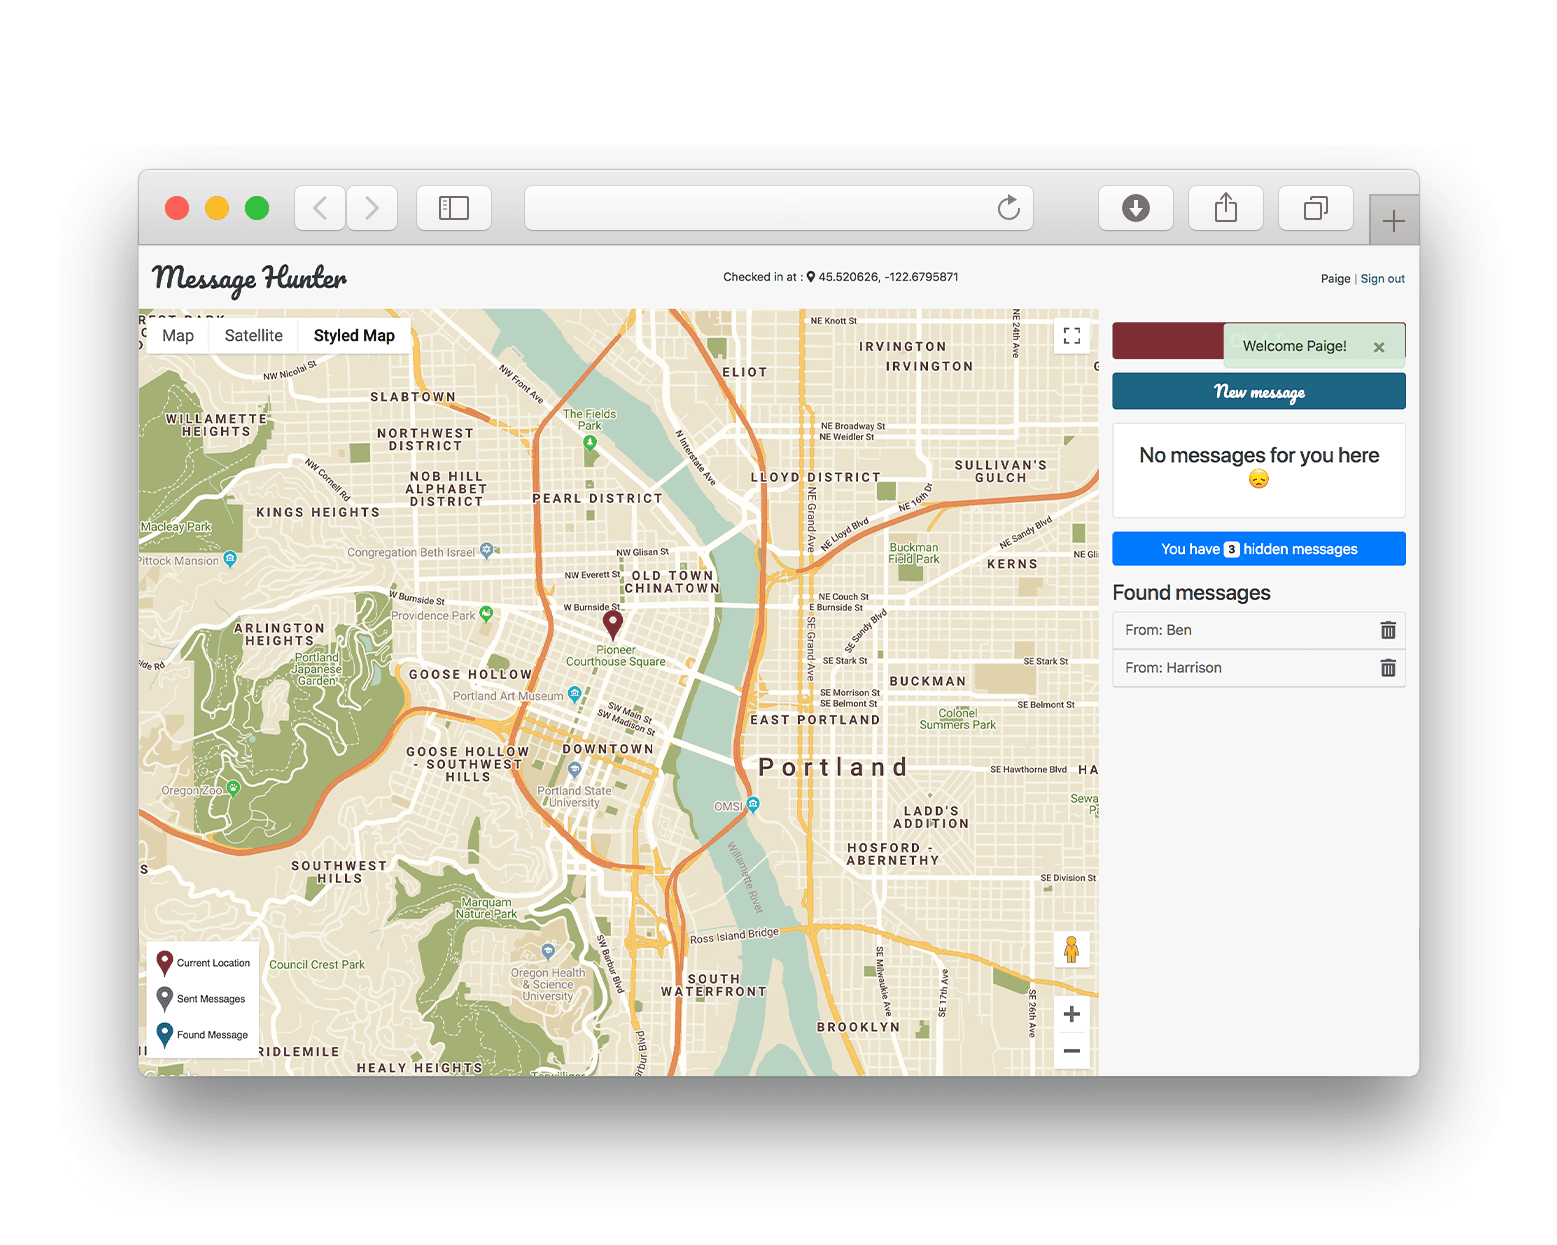Click the No messages for you here text

click(x=1259, y=455)
